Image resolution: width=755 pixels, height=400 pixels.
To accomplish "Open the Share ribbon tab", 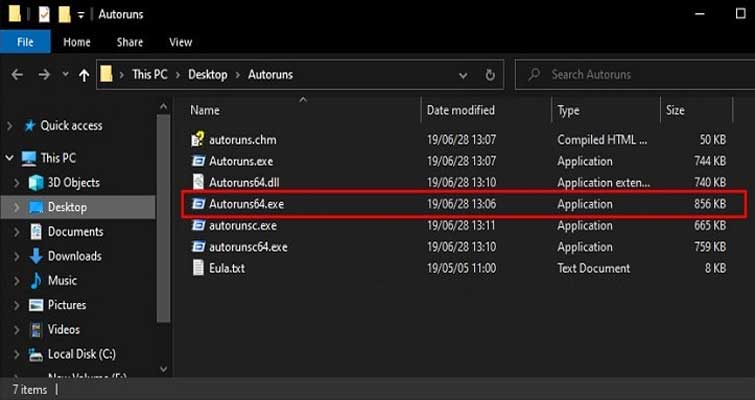I will click(x=130, y=42).
